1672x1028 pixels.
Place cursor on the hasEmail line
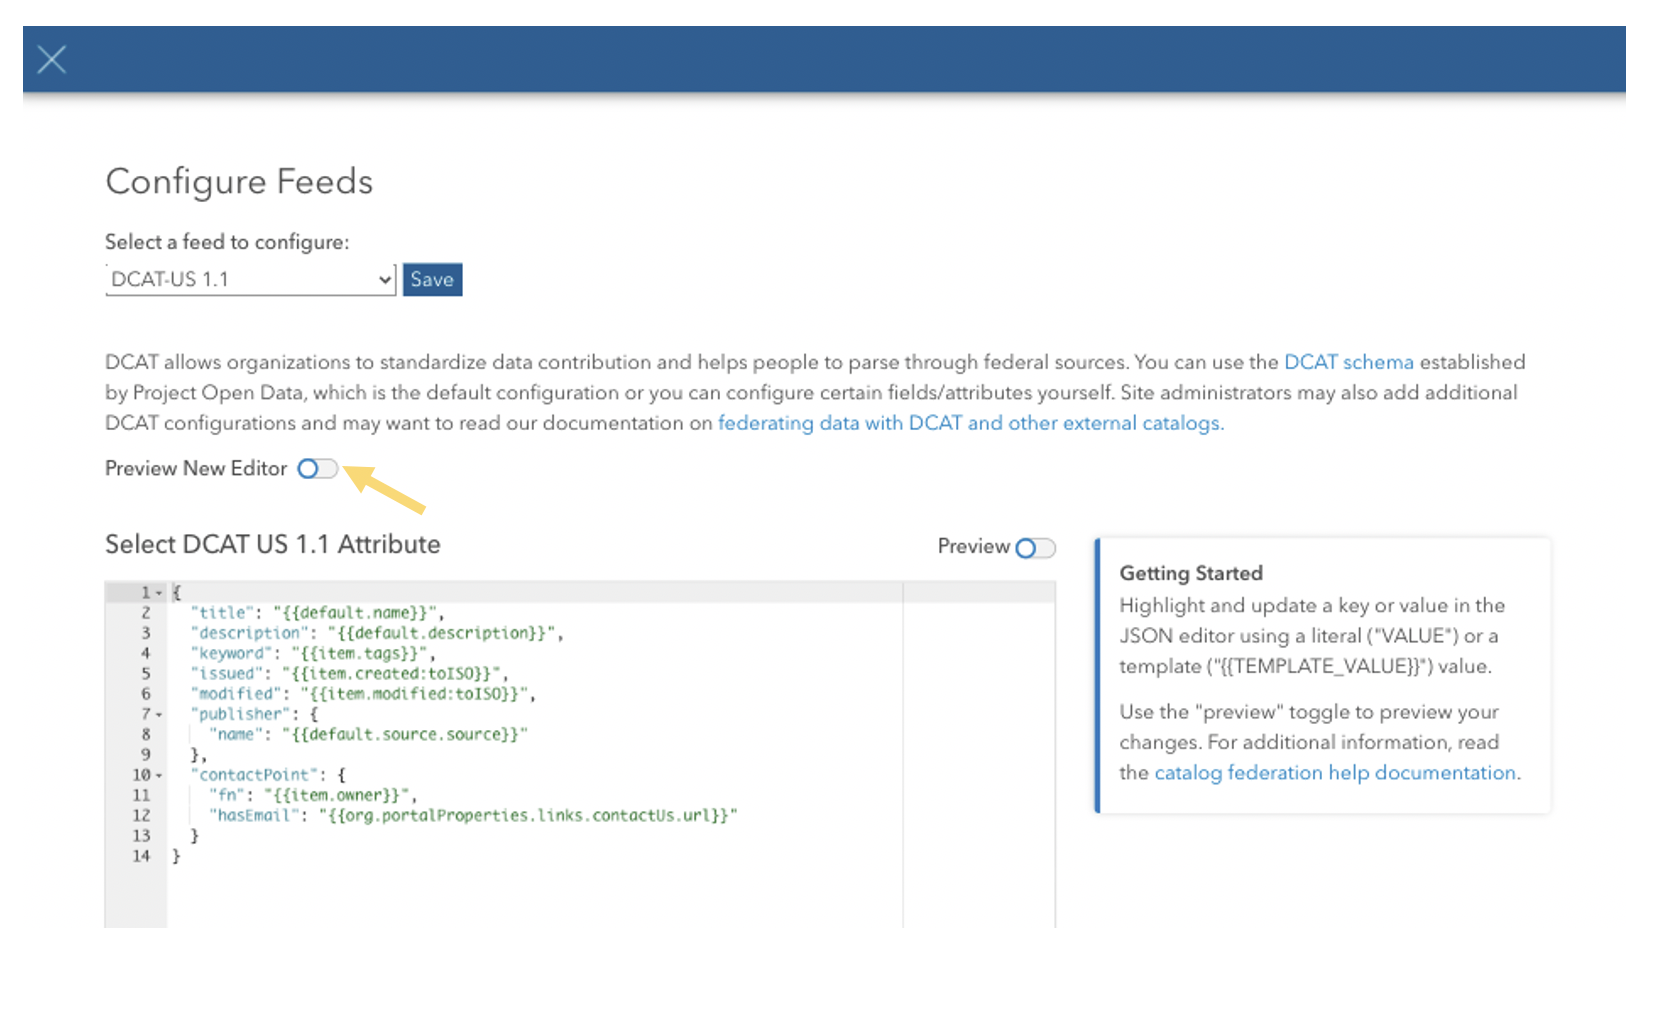[x=476, y=816]
